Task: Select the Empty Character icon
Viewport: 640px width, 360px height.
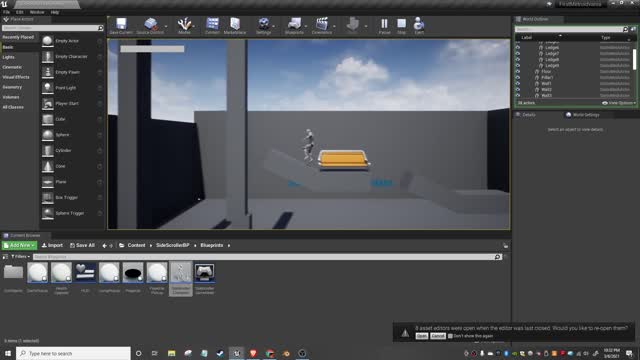Action: (x=48, y=57)
